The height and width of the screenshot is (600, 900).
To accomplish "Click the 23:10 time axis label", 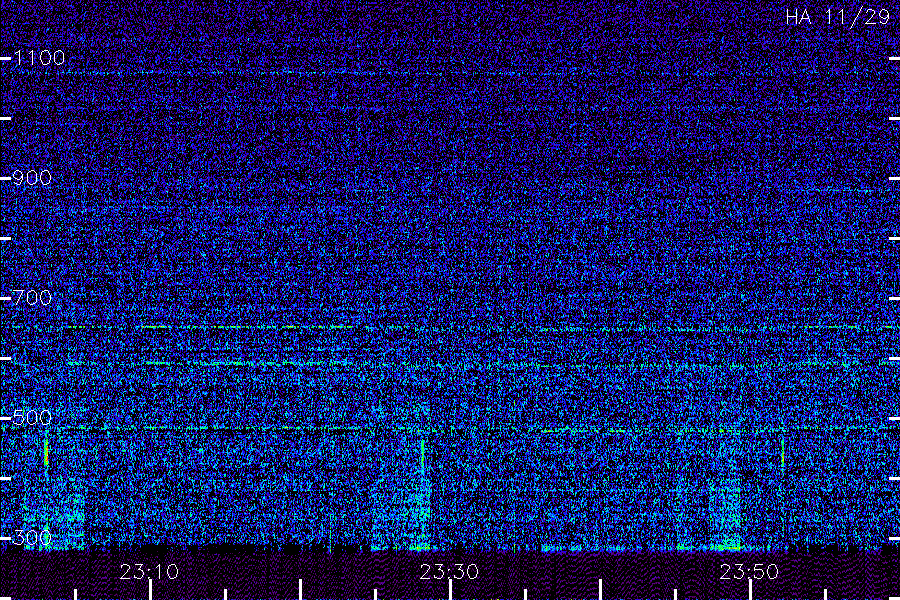I will pyautogui.click(x=149, y=572).
